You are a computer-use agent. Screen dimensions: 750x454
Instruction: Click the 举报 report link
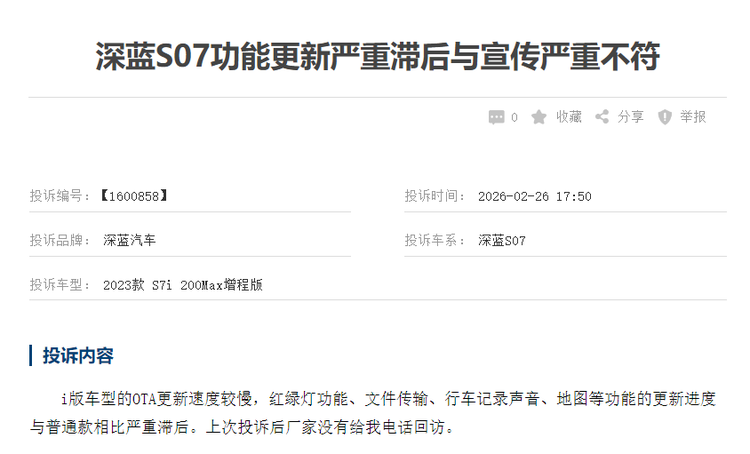coord(693,117)
